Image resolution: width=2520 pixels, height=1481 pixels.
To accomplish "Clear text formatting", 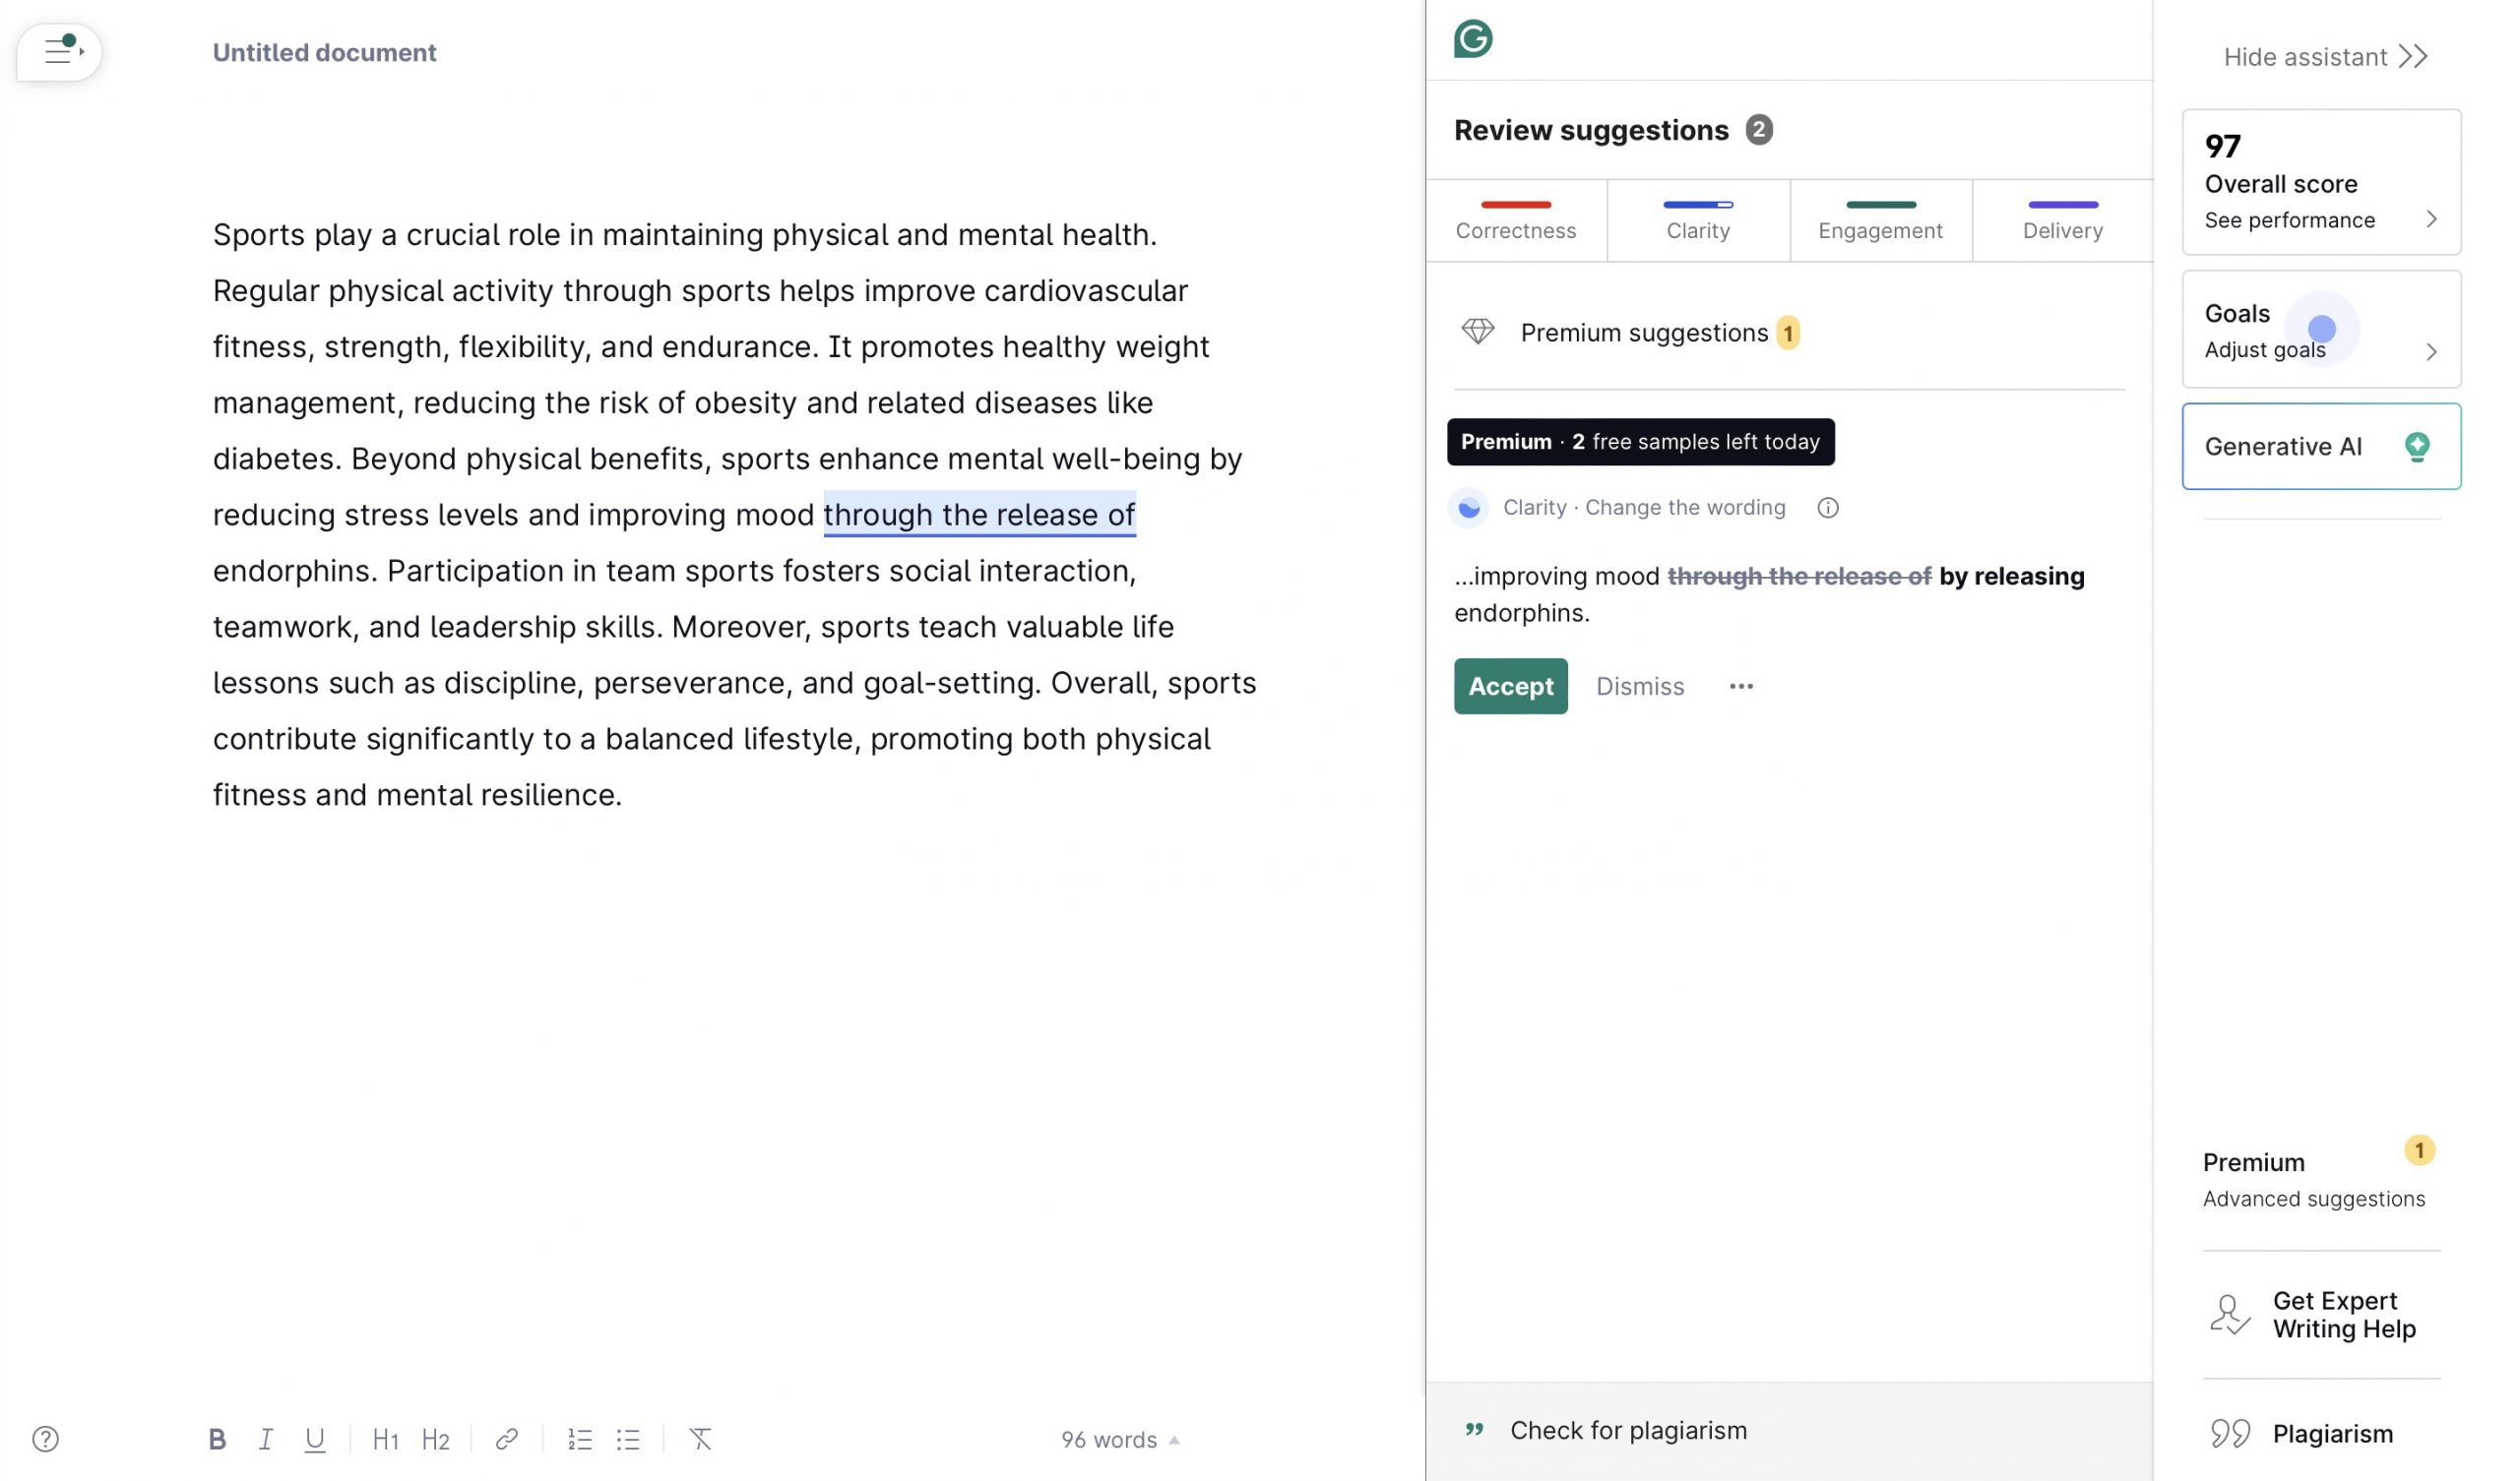I will click(700, 1439).
